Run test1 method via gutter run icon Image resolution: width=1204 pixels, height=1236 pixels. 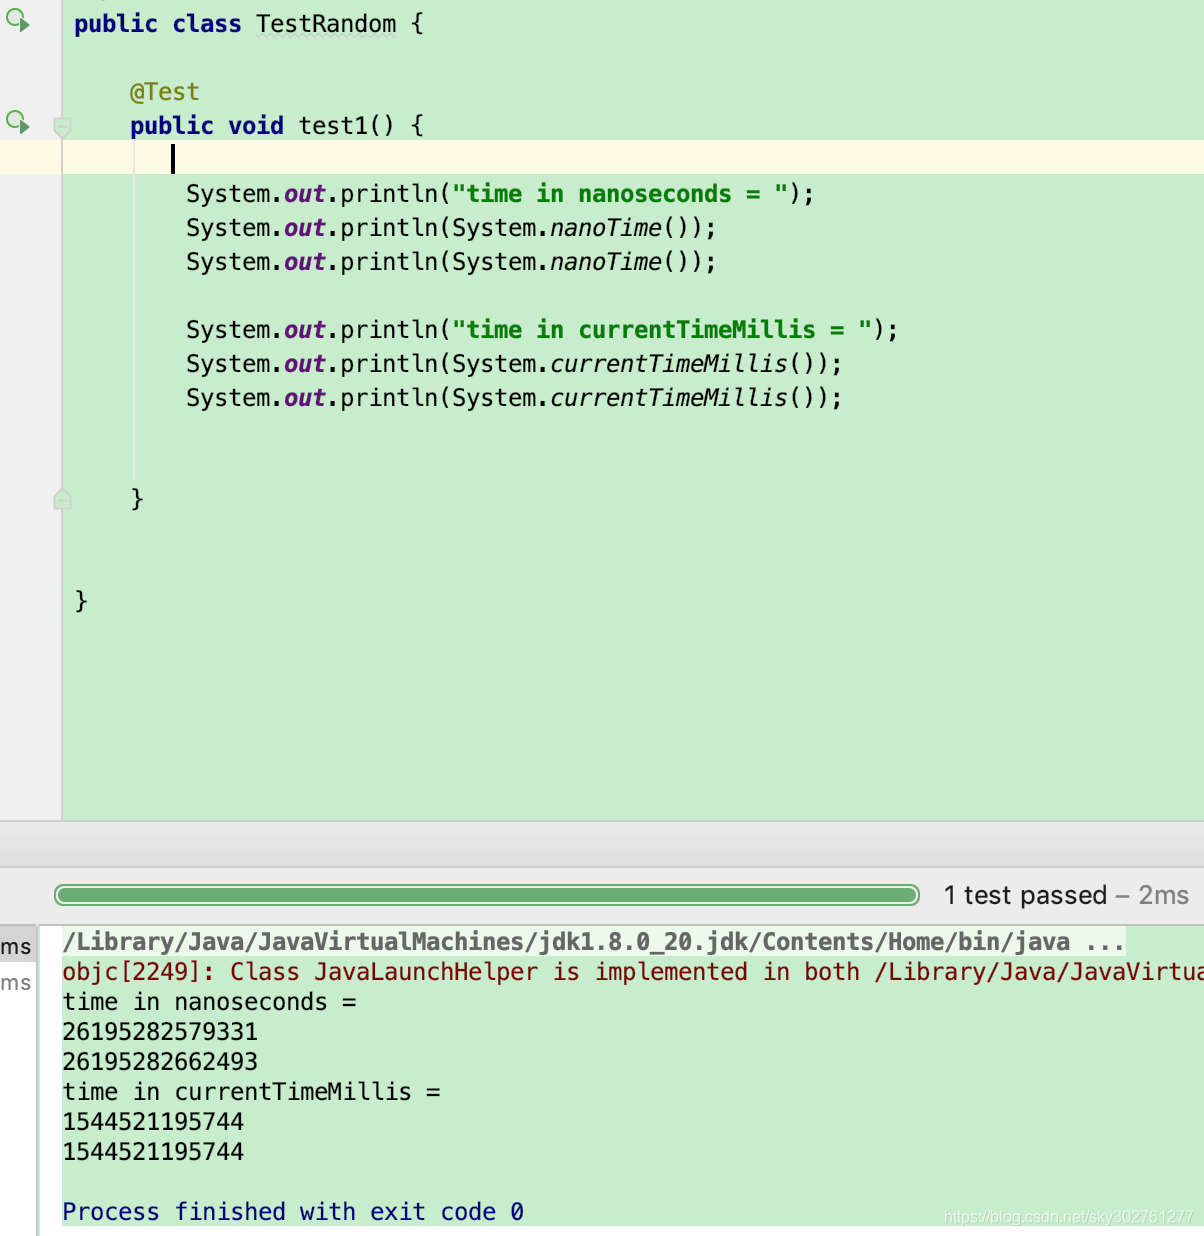(x=18, y=122)
